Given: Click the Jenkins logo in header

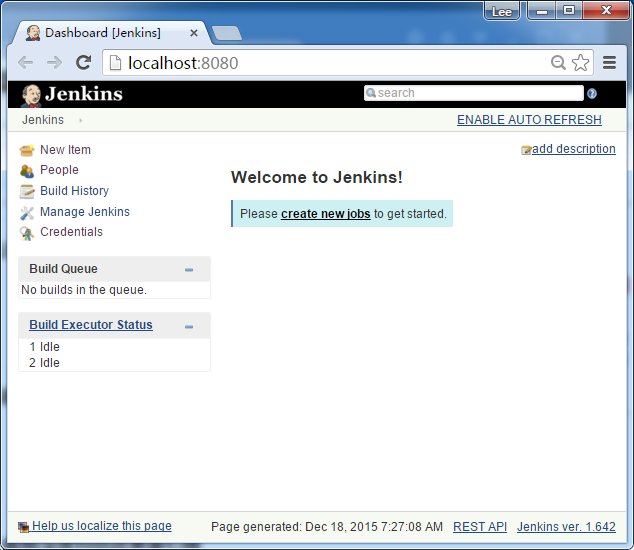Looking at the screenshot, I should 72,95.
